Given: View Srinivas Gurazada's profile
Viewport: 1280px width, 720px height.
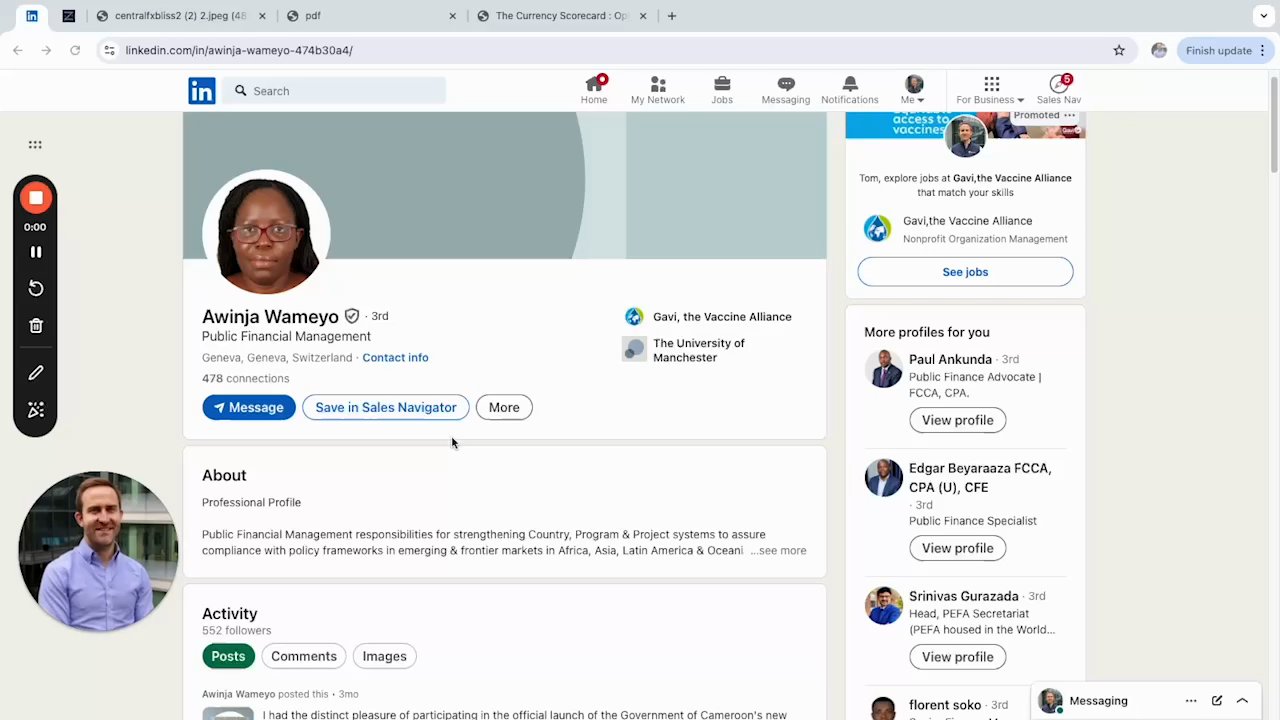Looking at the screenshot, I should 958,657.
